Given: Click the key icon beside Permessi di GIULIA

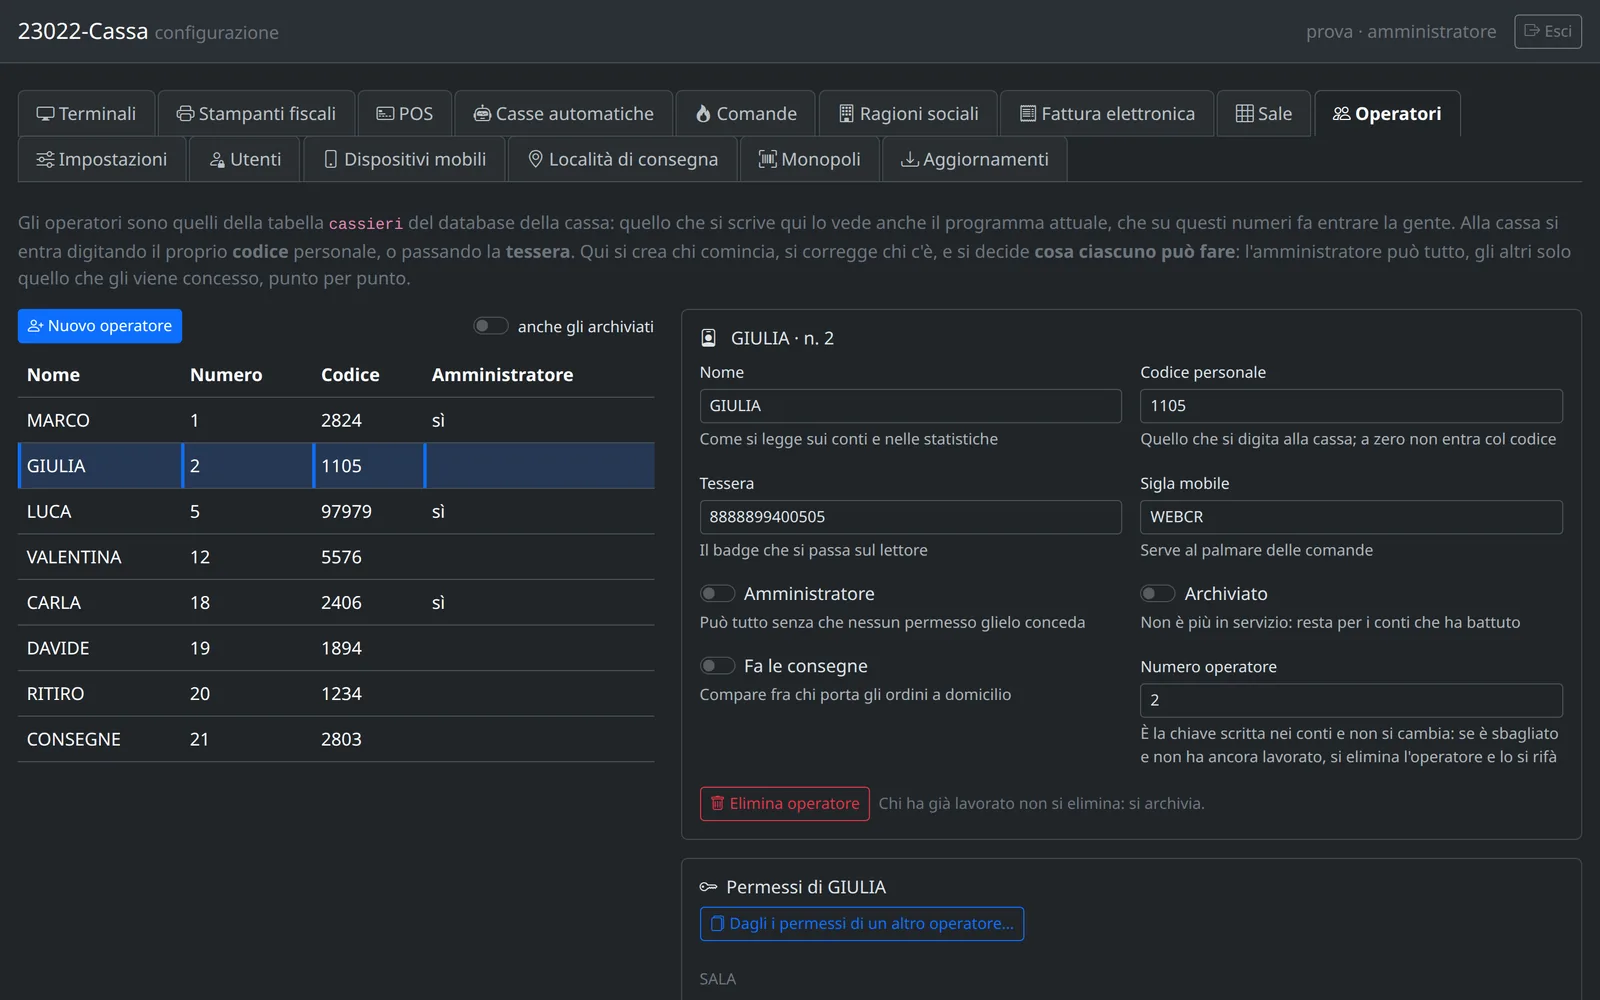Looking at the screenshot, I should (708, 887).
